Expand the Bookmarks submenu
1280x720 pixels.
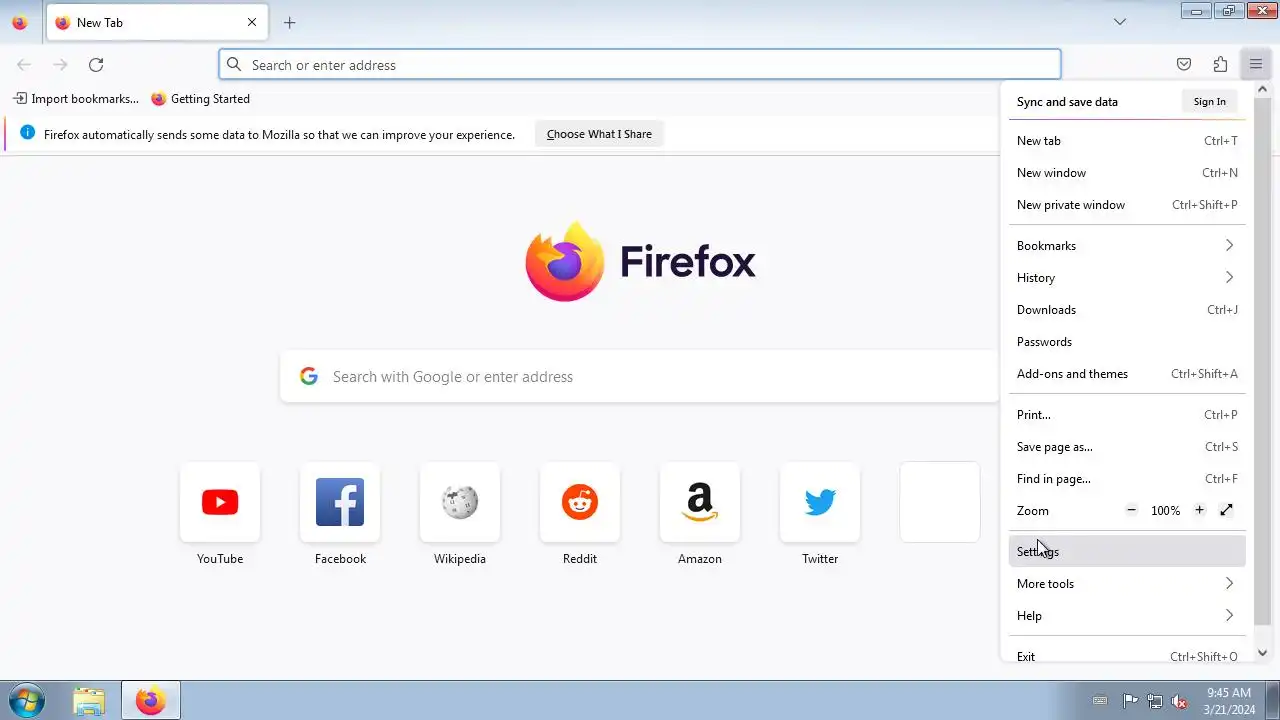click(1127, 246)
